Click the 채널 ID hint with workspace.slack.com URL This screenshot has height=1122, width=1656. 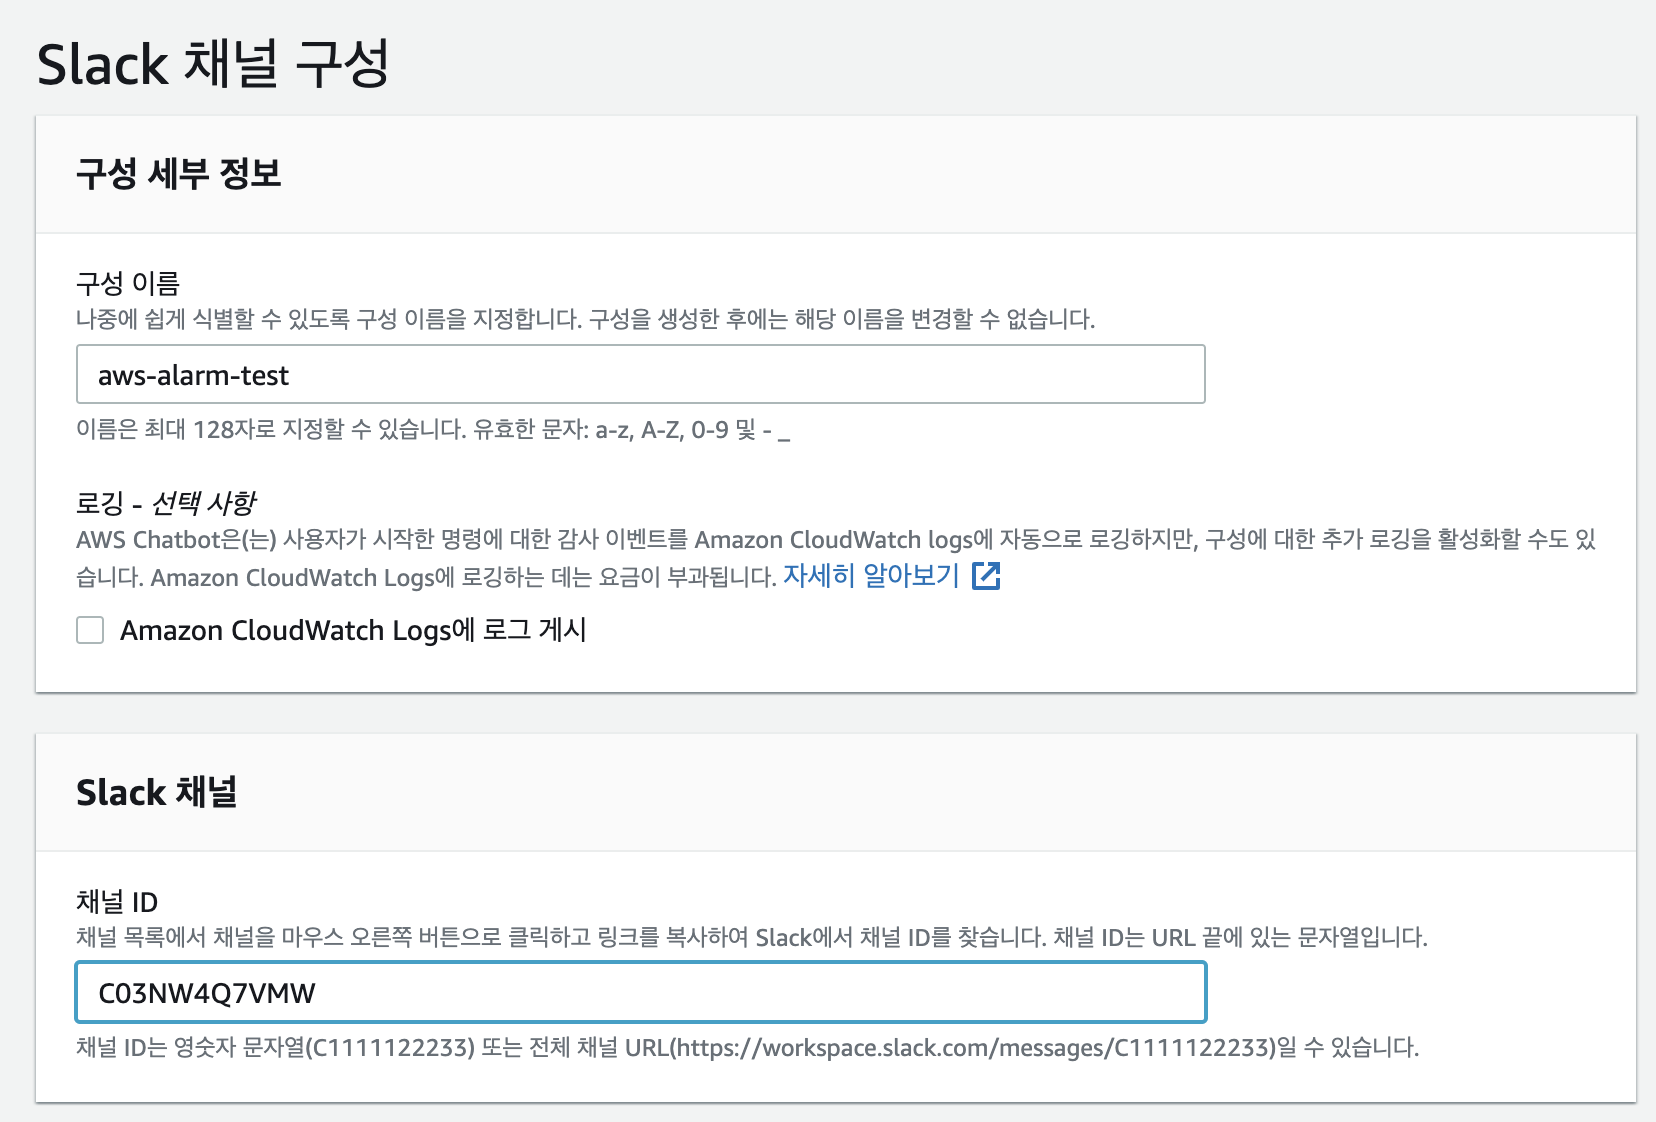click(x=747, y=1048)
